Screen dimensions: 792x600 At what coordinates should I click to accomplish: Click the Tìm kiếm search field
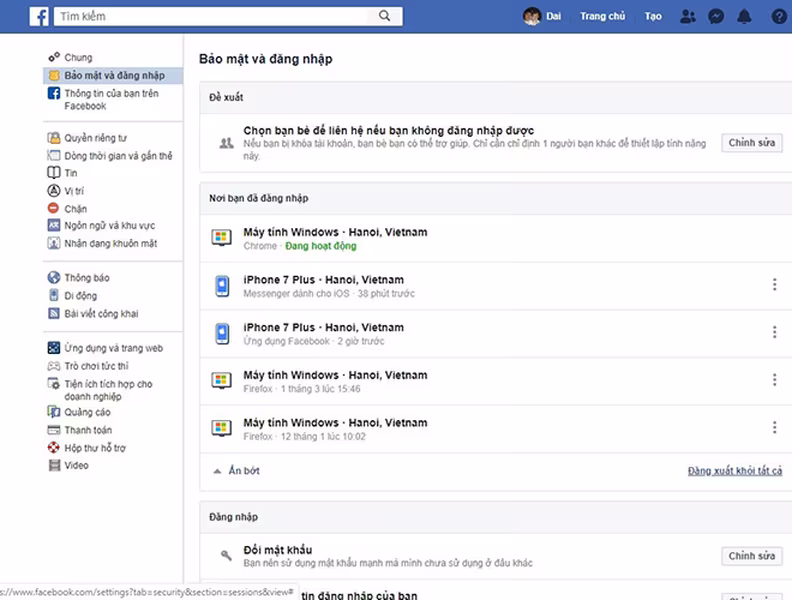tap(215, 16)
